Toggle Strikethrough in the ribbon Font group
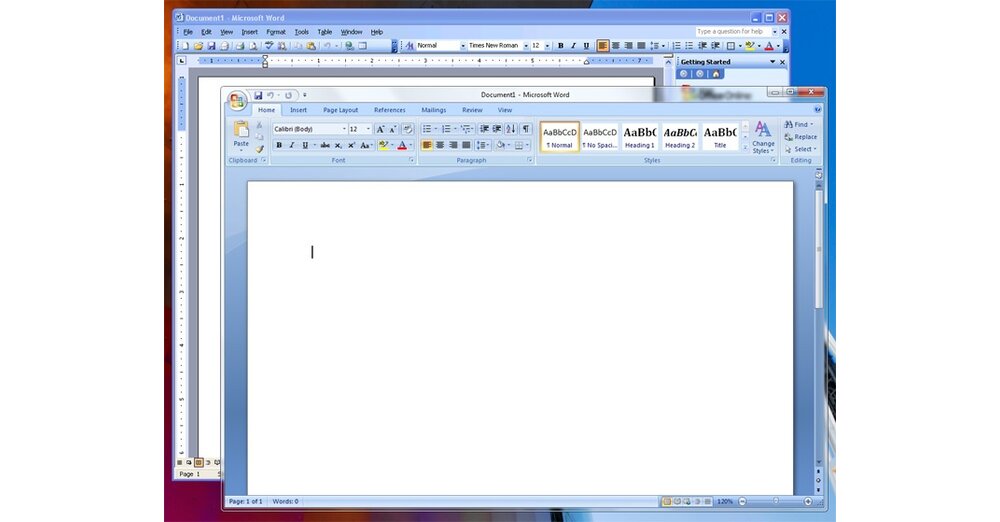 [325, 145]
